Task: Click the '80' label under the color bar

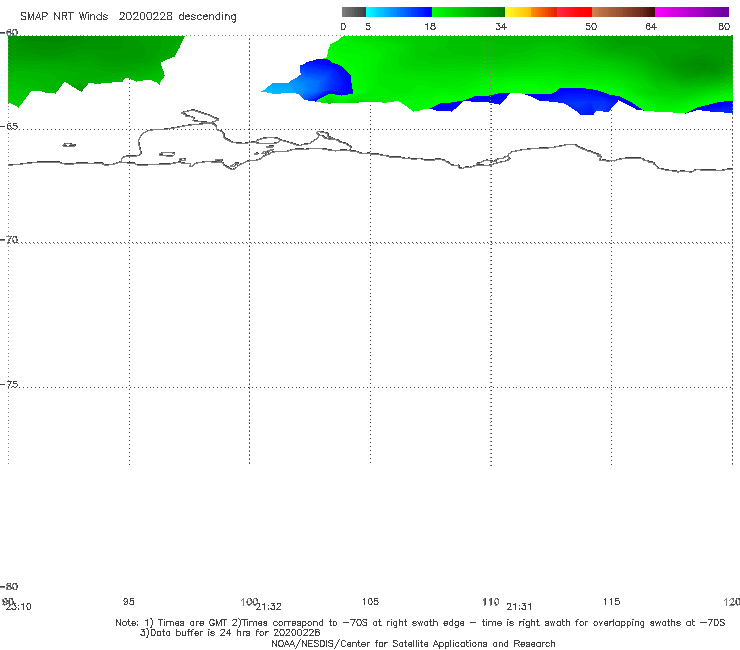Action: click(x=724, y=26)
